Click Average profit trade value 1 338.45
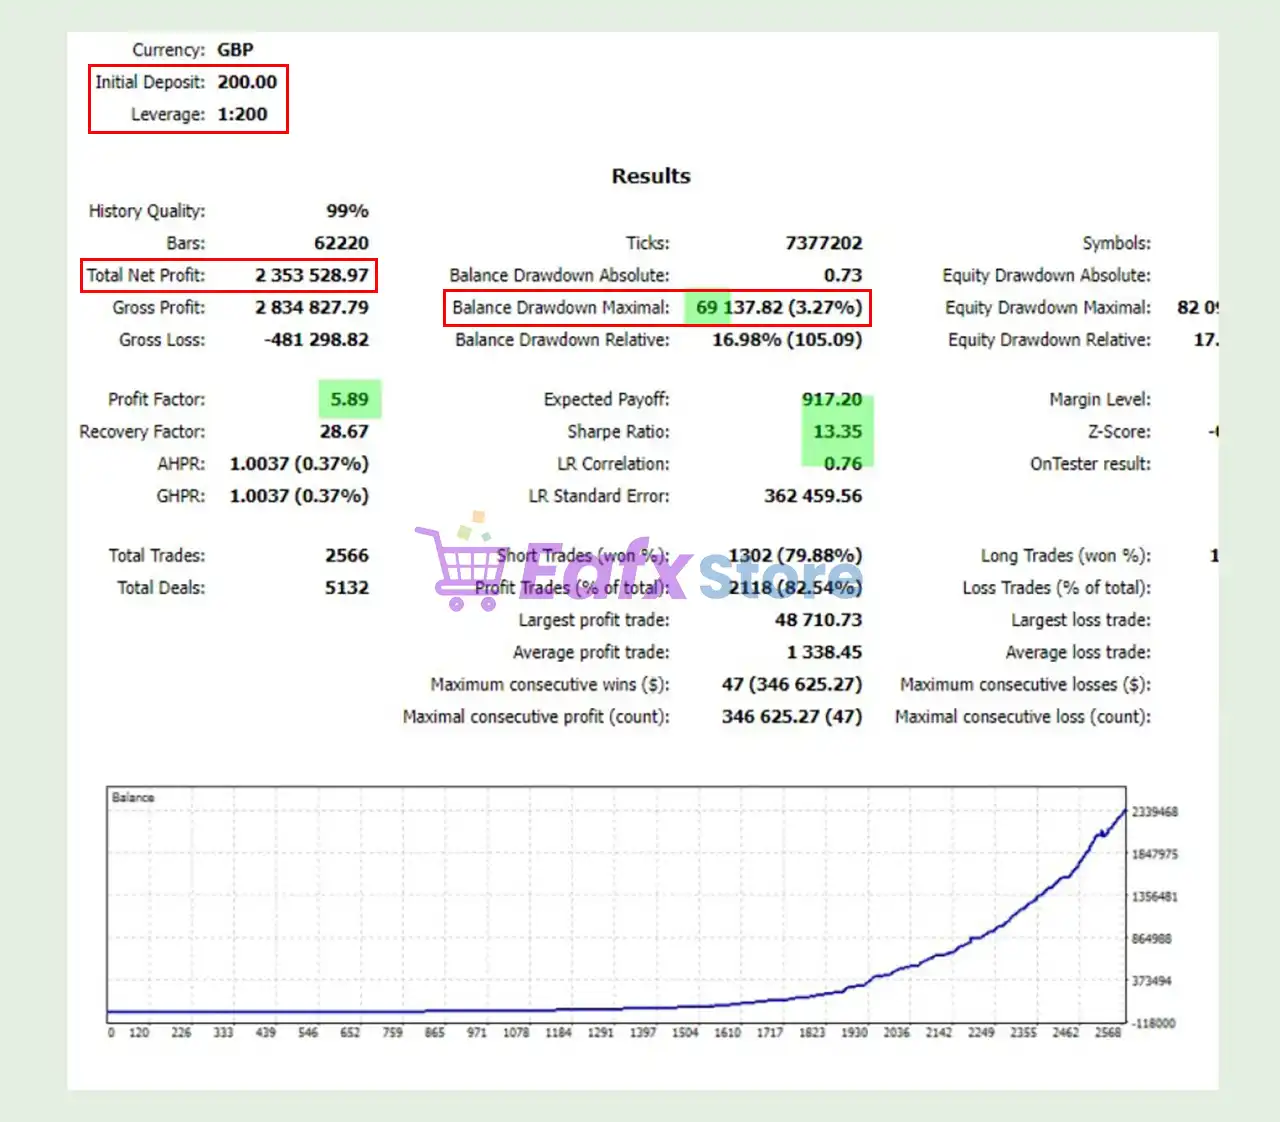The height and width of the screenshot is (1122, 1280). 824,652
